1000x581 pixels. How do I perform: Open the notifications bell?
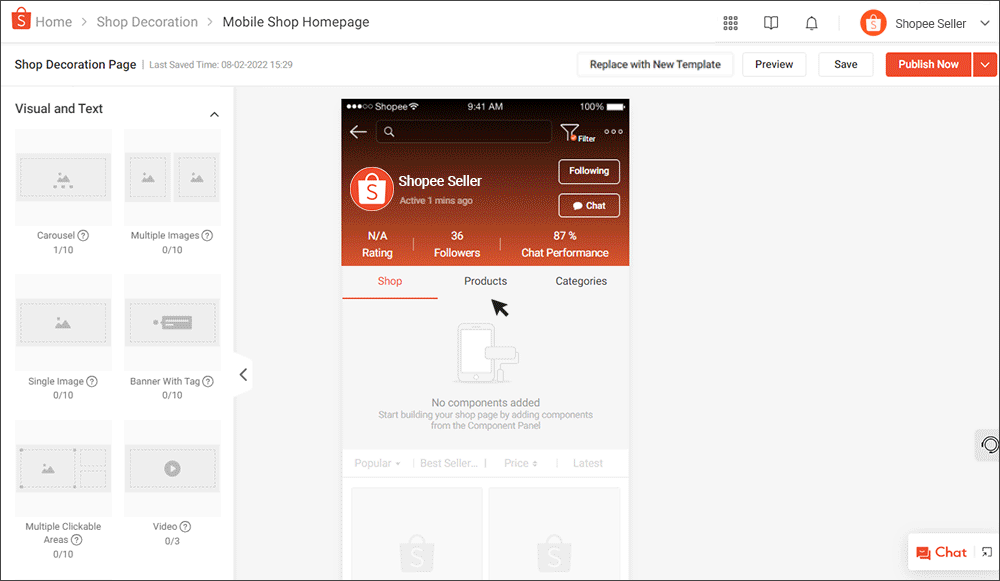[x=811, y=22]
